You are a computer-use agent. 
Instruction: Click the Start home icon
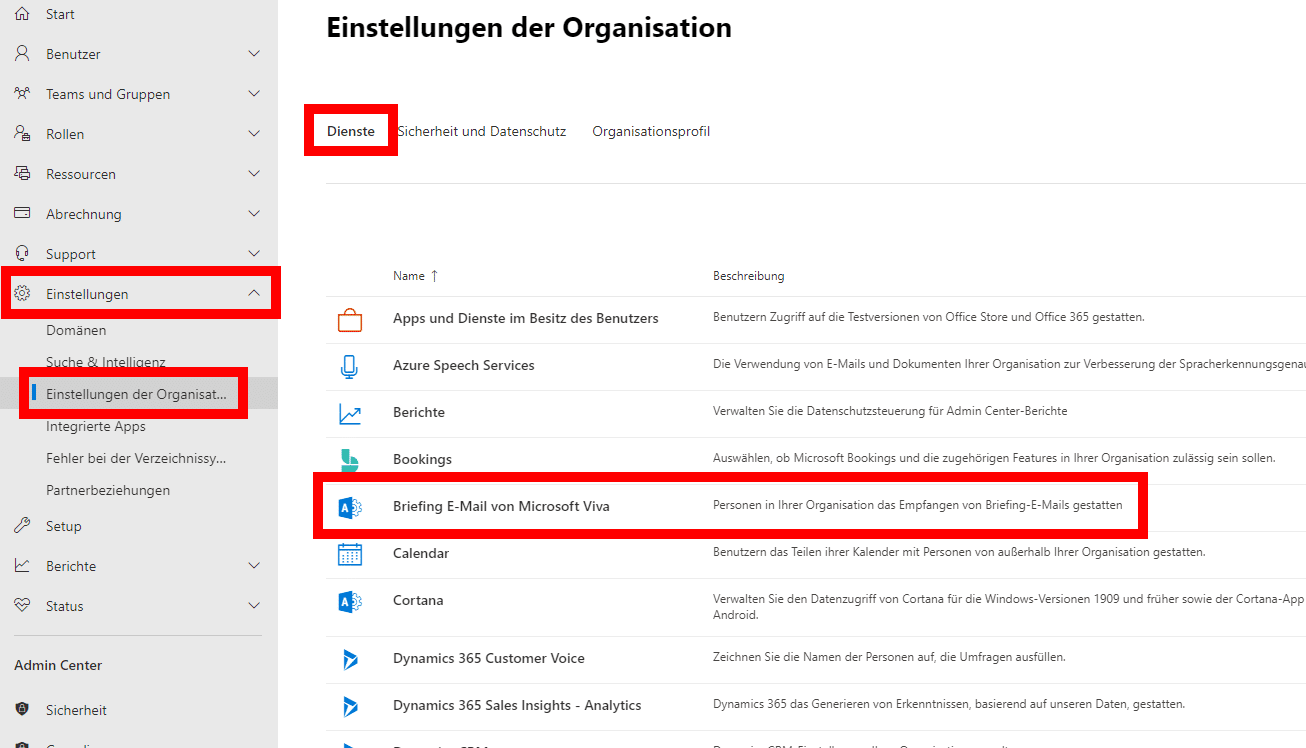tap(22, 14)
